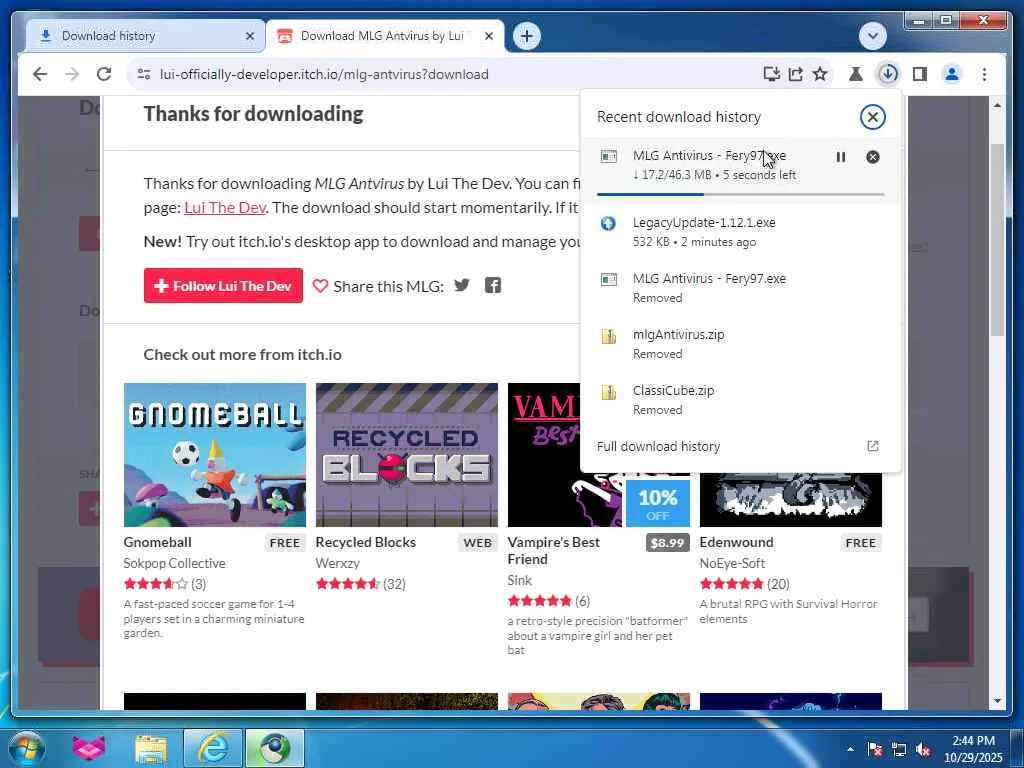The width and height of the screenshot is (1024, 768).
Task: Follow Lui The Dev button
Action: coord(223,285)
